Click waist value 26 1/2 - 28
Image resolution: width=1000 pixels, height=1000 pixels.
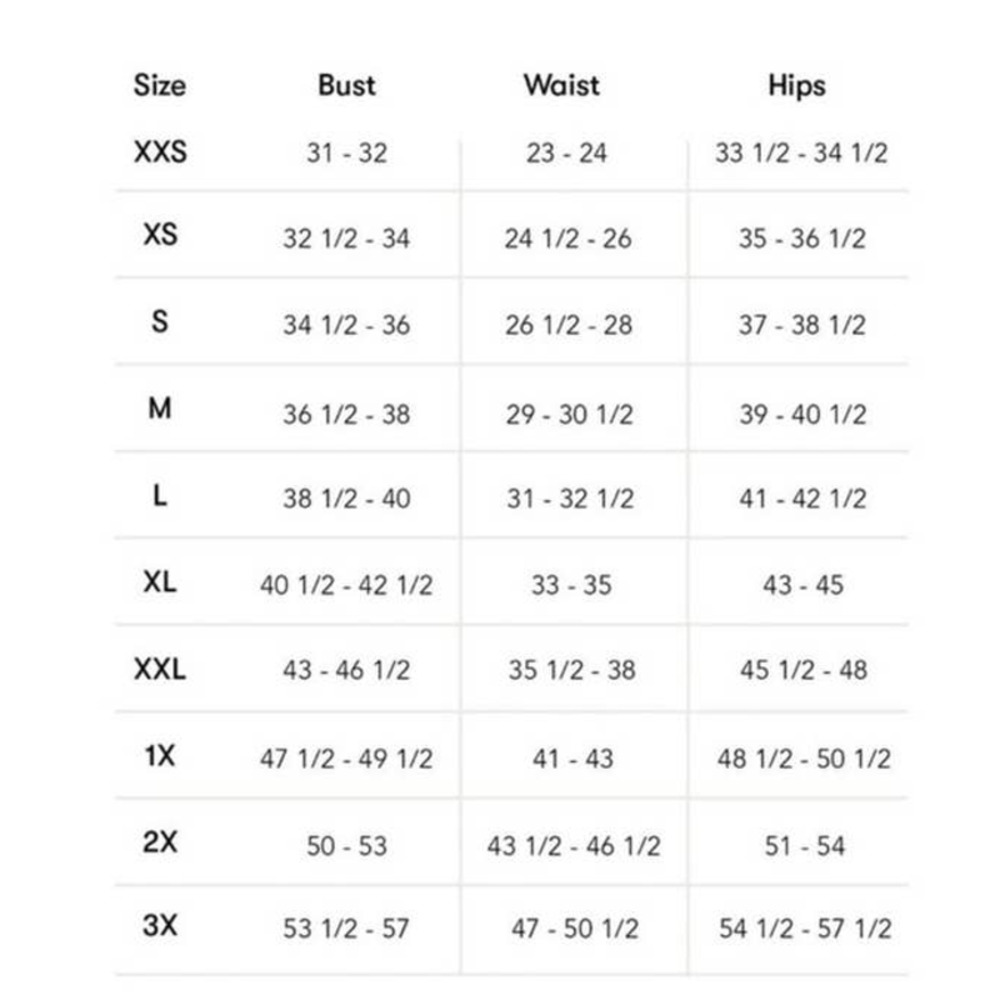tap(568, 325)
